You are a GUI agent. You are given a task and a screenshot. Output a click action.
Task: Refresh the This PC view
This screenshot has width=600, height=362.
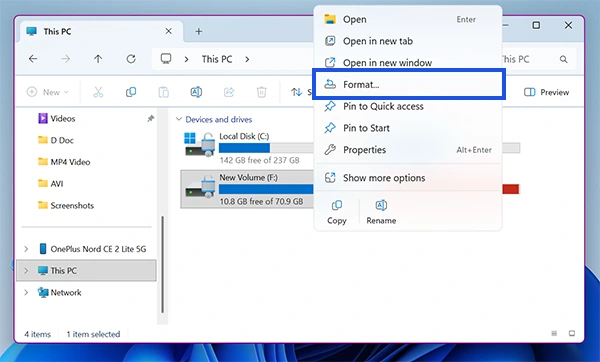pos(131,59)
